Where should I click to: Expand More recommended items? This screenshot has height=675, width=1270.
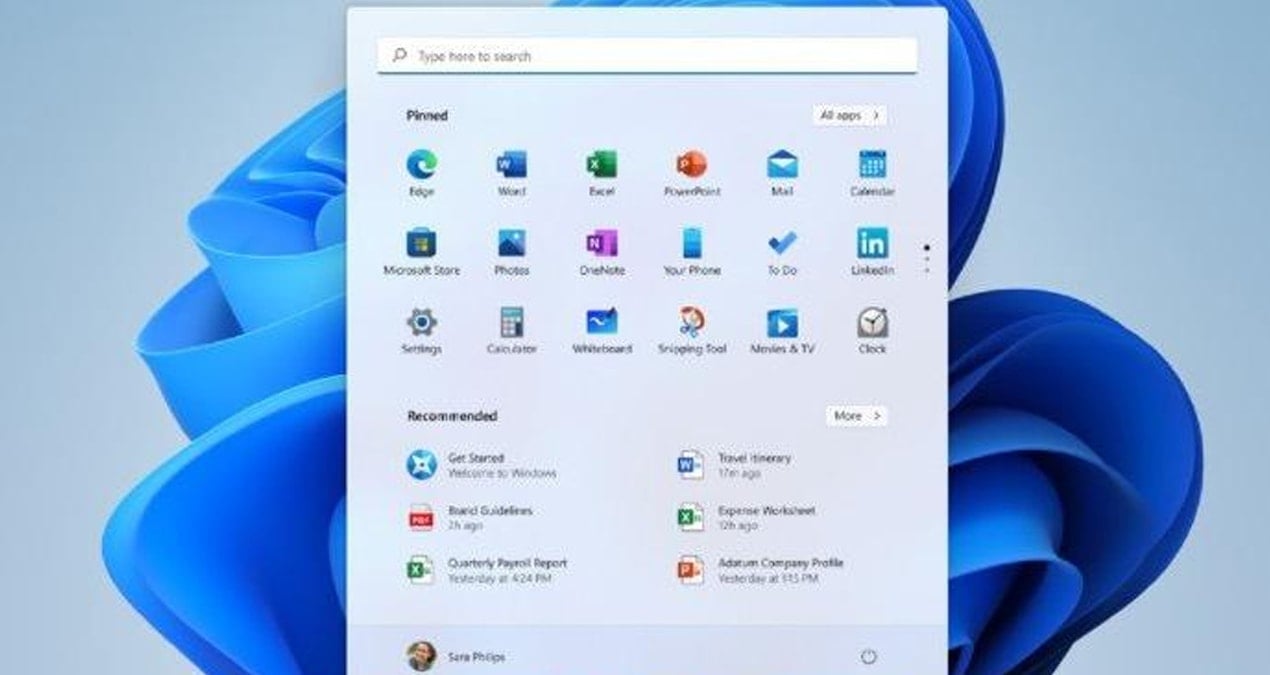point(856,416)
